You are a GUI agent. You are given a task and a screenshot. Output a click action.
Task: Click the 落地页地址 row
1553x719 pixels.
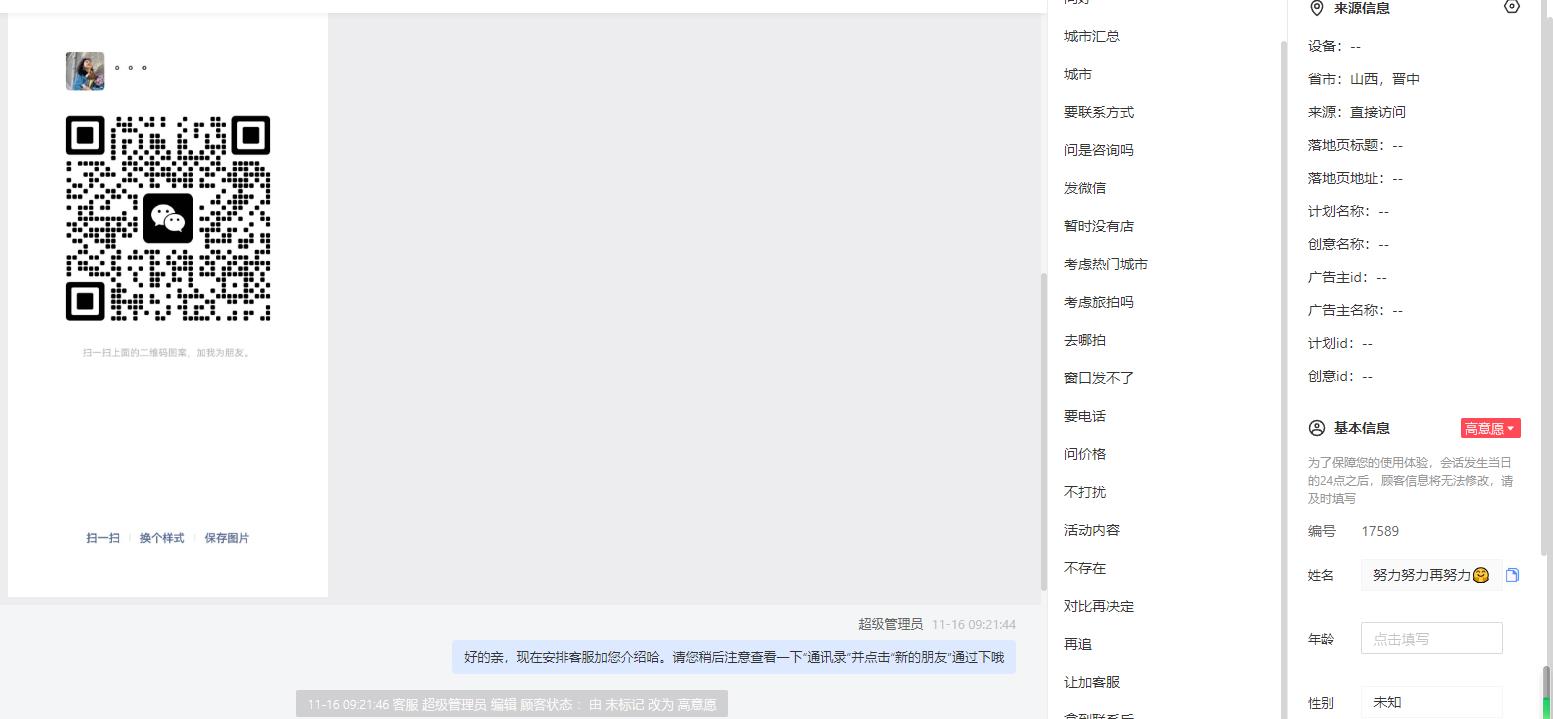[1355, 178]
